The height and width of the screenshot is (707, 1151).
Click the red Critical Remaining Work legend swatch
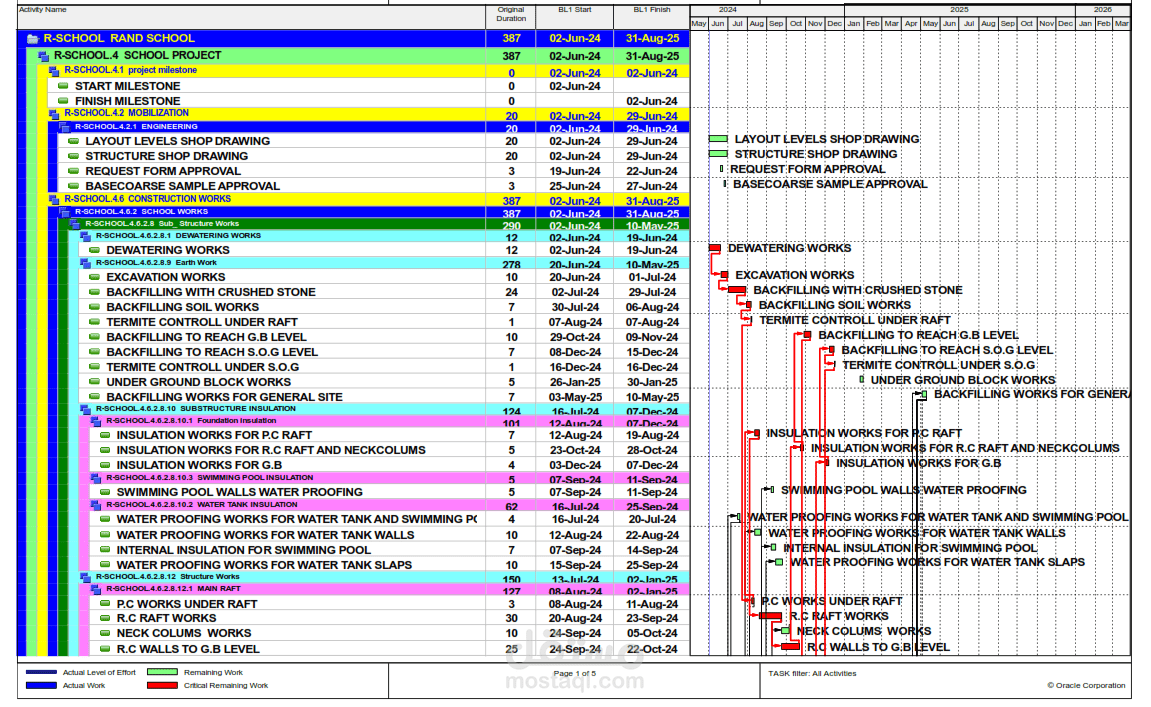(162, 686)
